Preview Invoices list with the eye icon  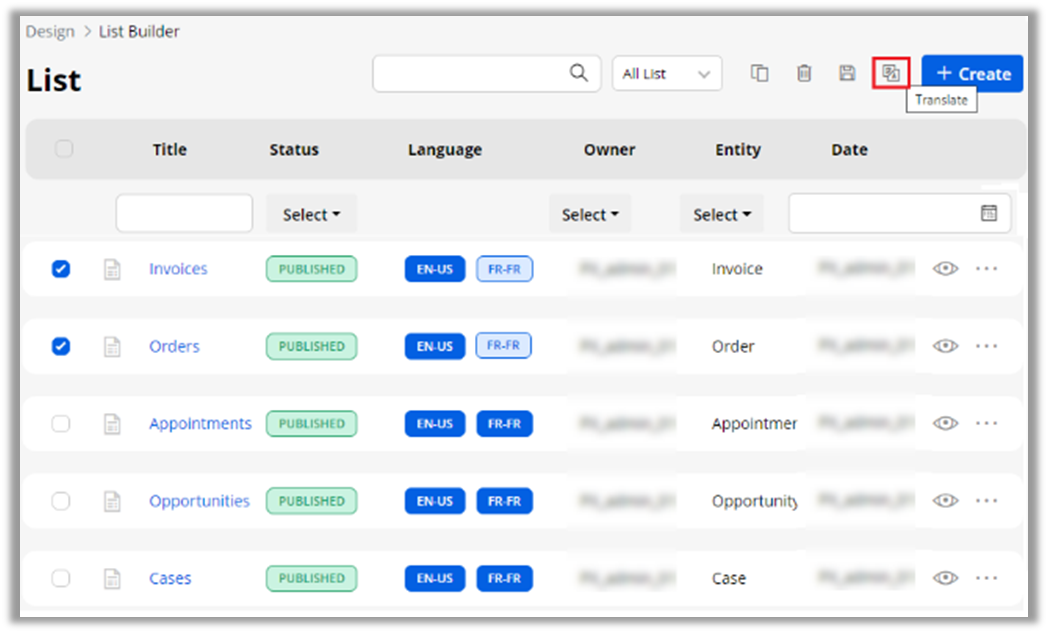point(945,269)
